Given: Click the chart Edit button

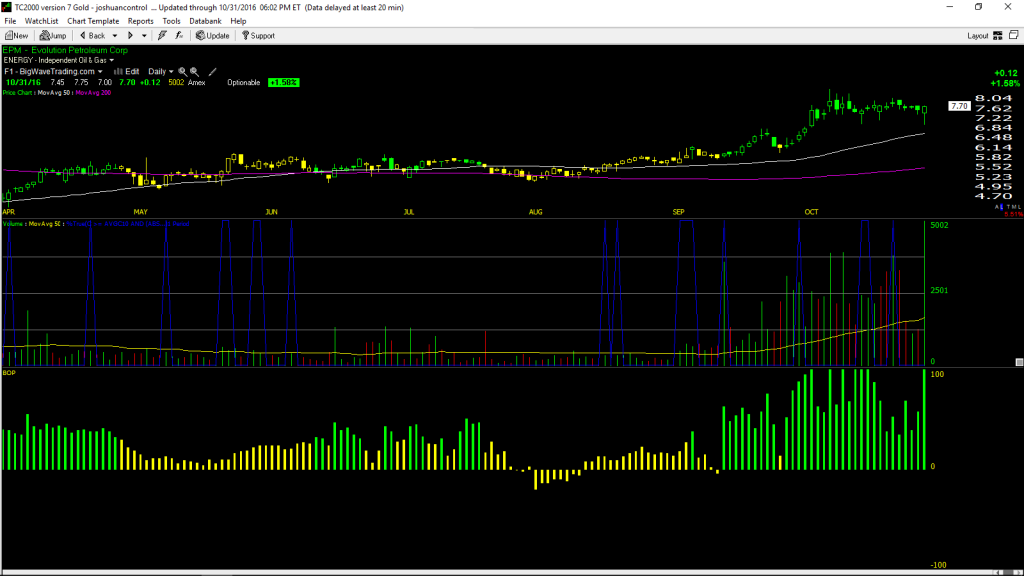Looking at the screenshot, I should (x=127, y=72).
